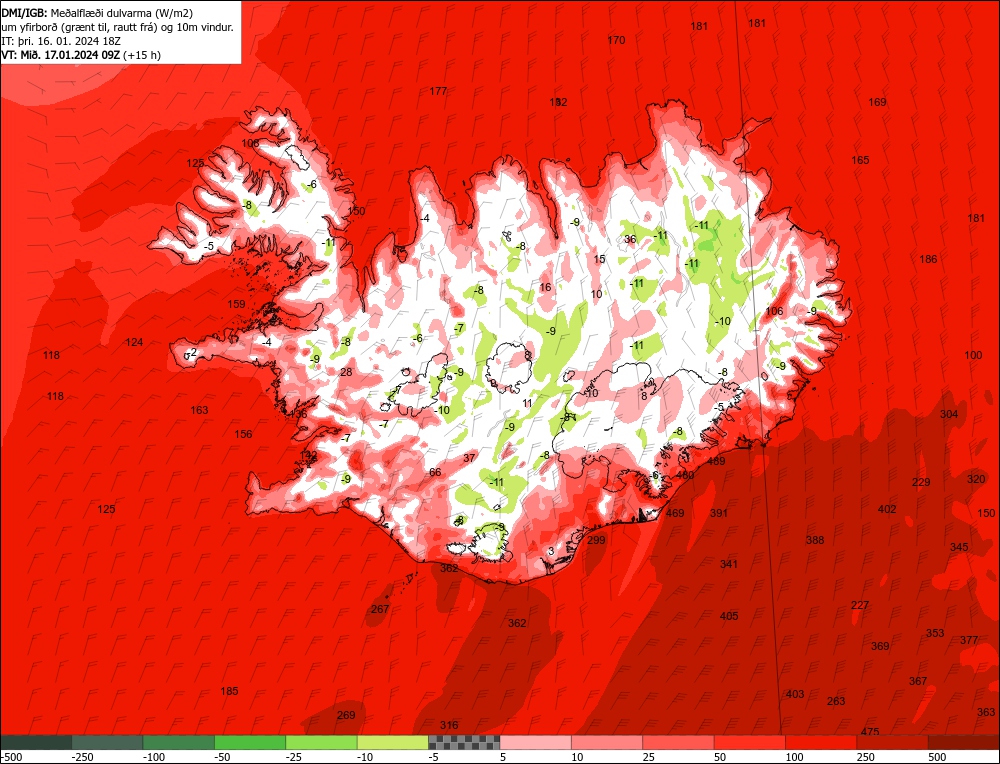
Task: Click the dark red 250 to 500 swatch
Action: coord(893,742)
